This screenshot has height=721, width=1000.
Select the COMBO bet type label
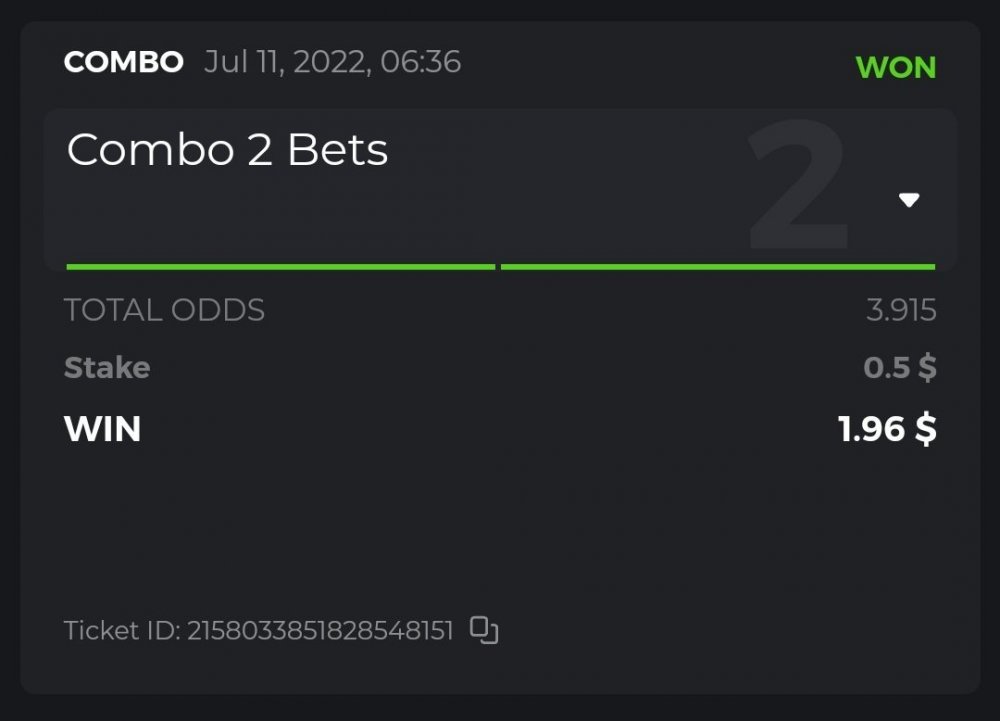pos(124,63)
